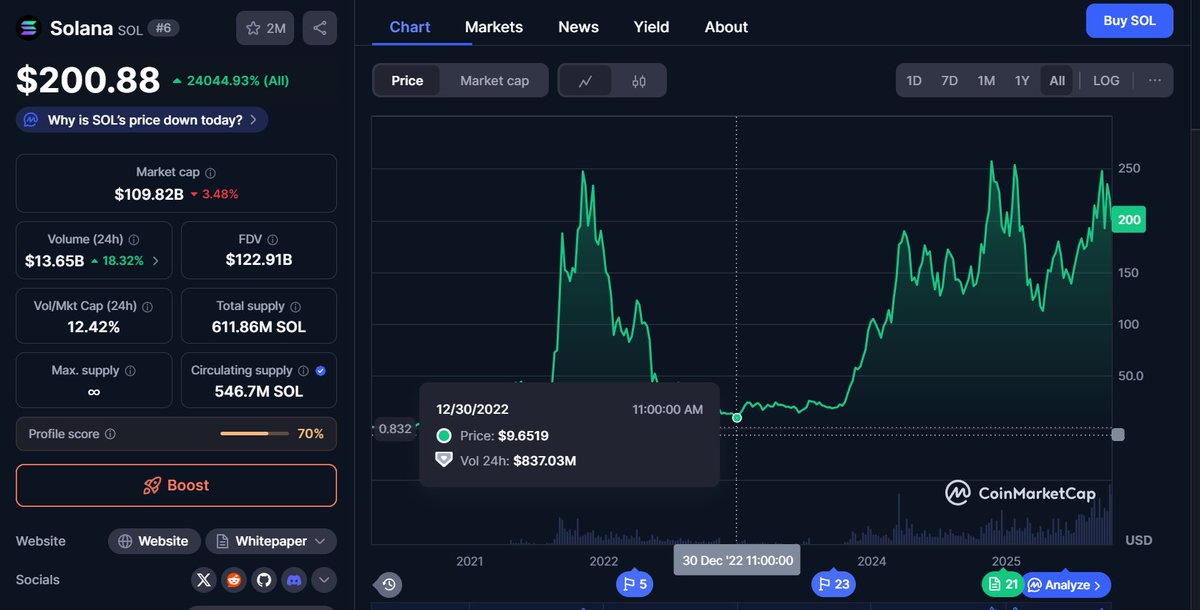Open Solana Discord server
The width and height of the screenshot is (1200, 610).
(294, 579)
